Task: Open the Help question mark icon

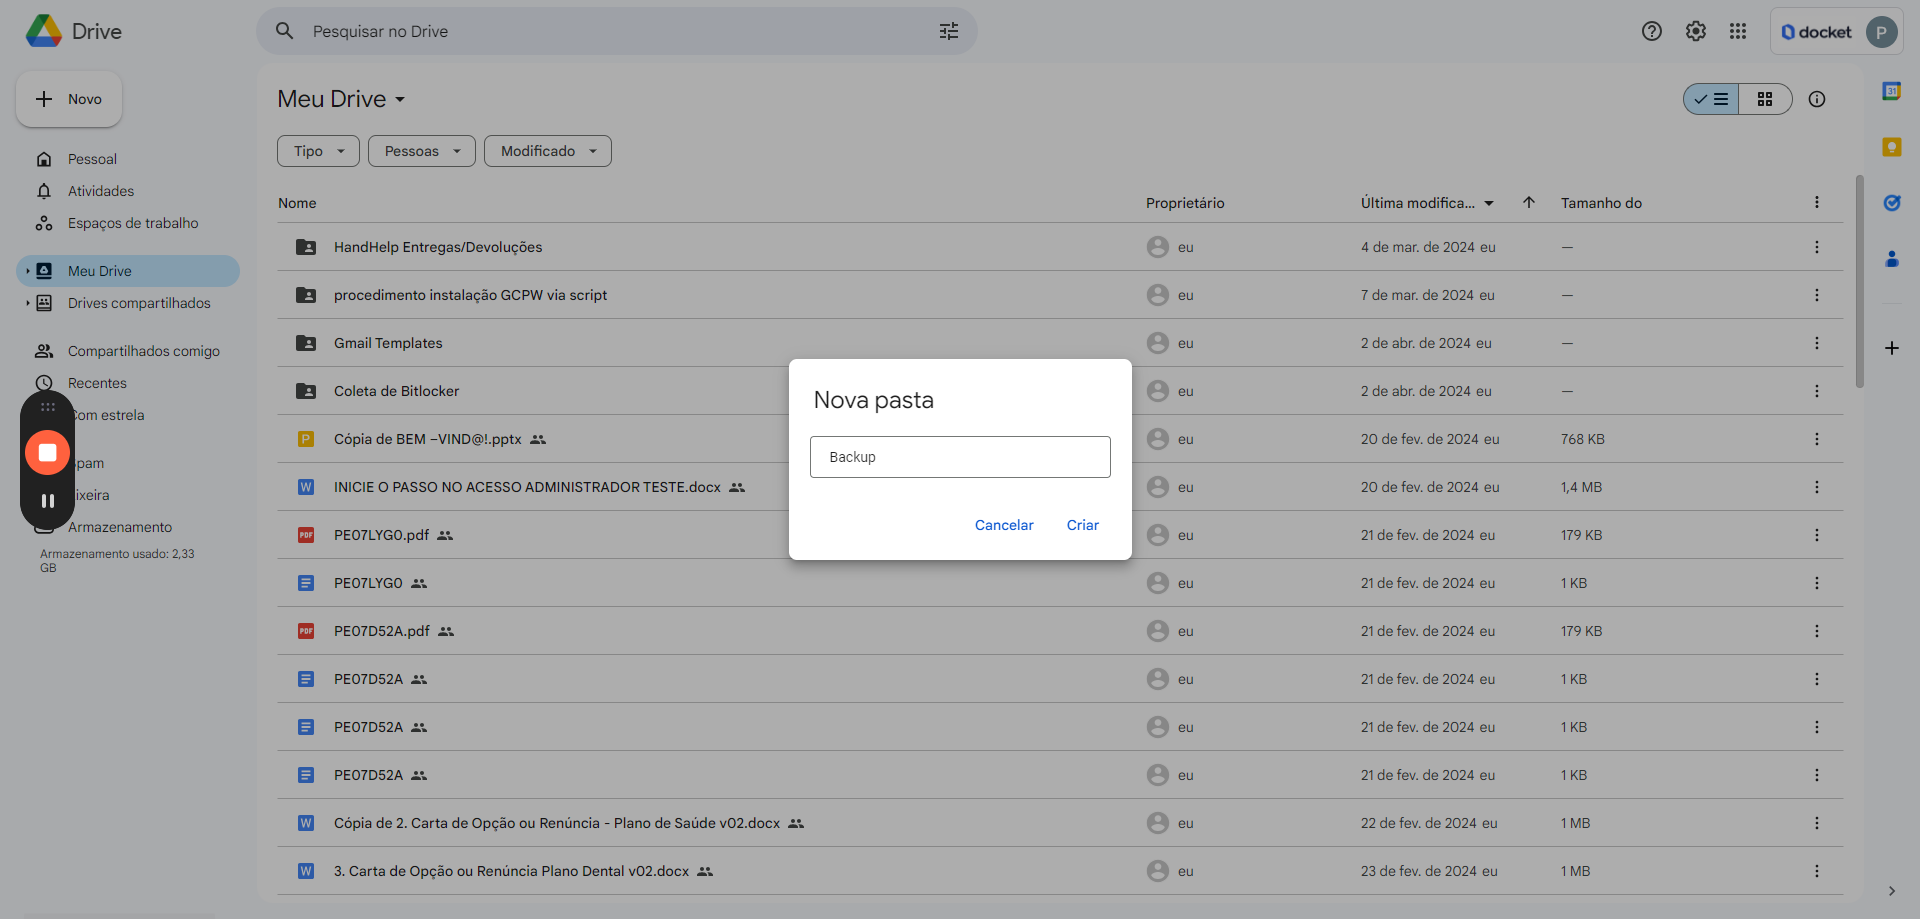Action: pyautogui.click(x=1651, y=31)
